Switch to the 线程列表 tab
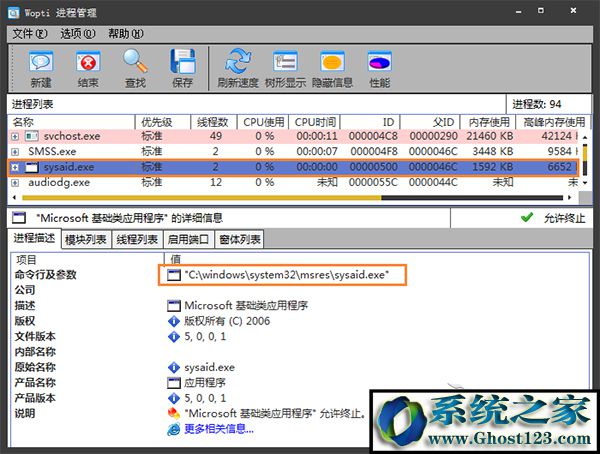Image resolution: width=600 pixels, height=454 pixels. [x=137, y=240]
